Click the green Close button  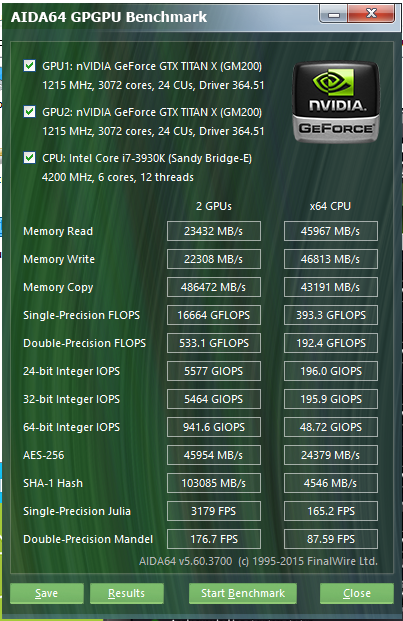pos(357,593)
